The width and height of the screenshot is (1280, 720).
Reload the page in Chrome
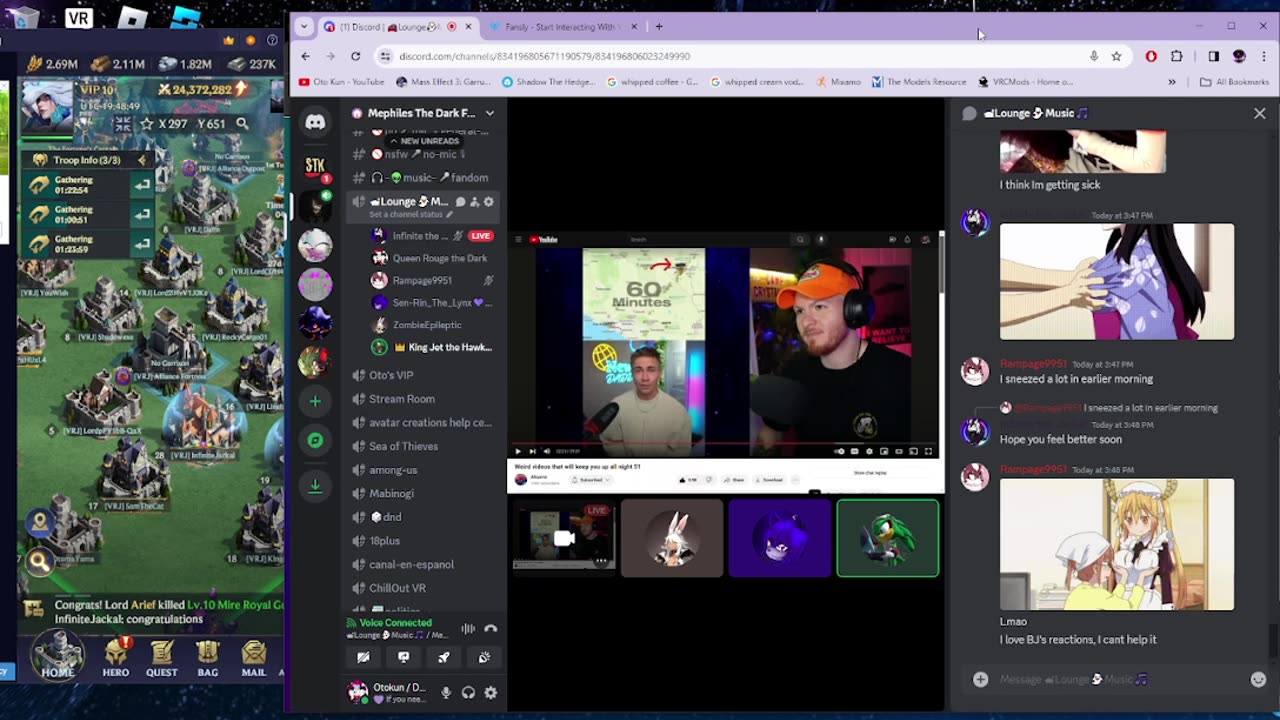pos(355,56)
